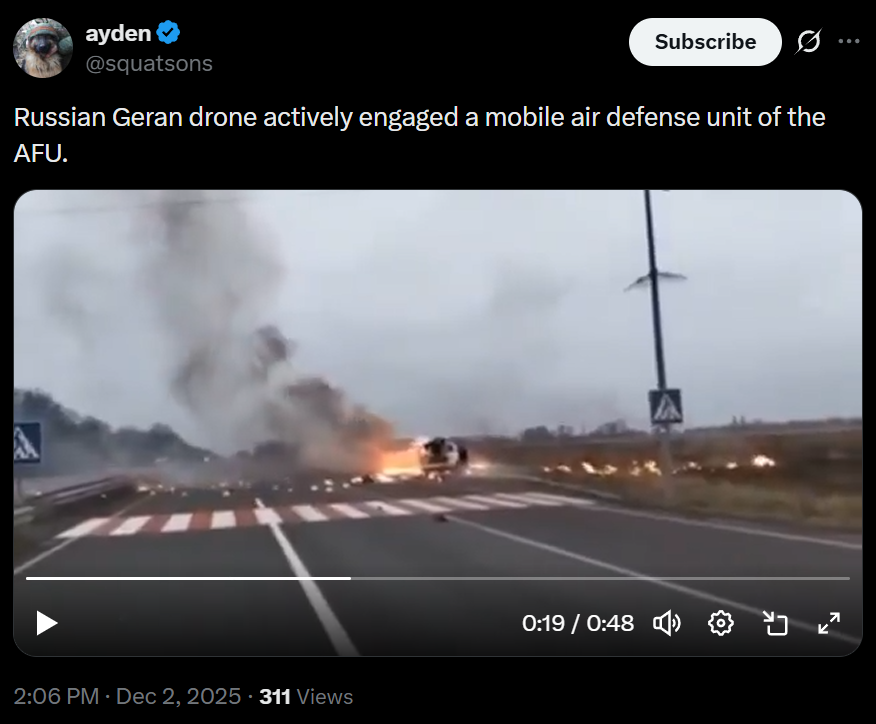Open the @squatsons handle link
Image resolution: width=876 pixels, height=724 pixels.
click(x=149, y=63)
